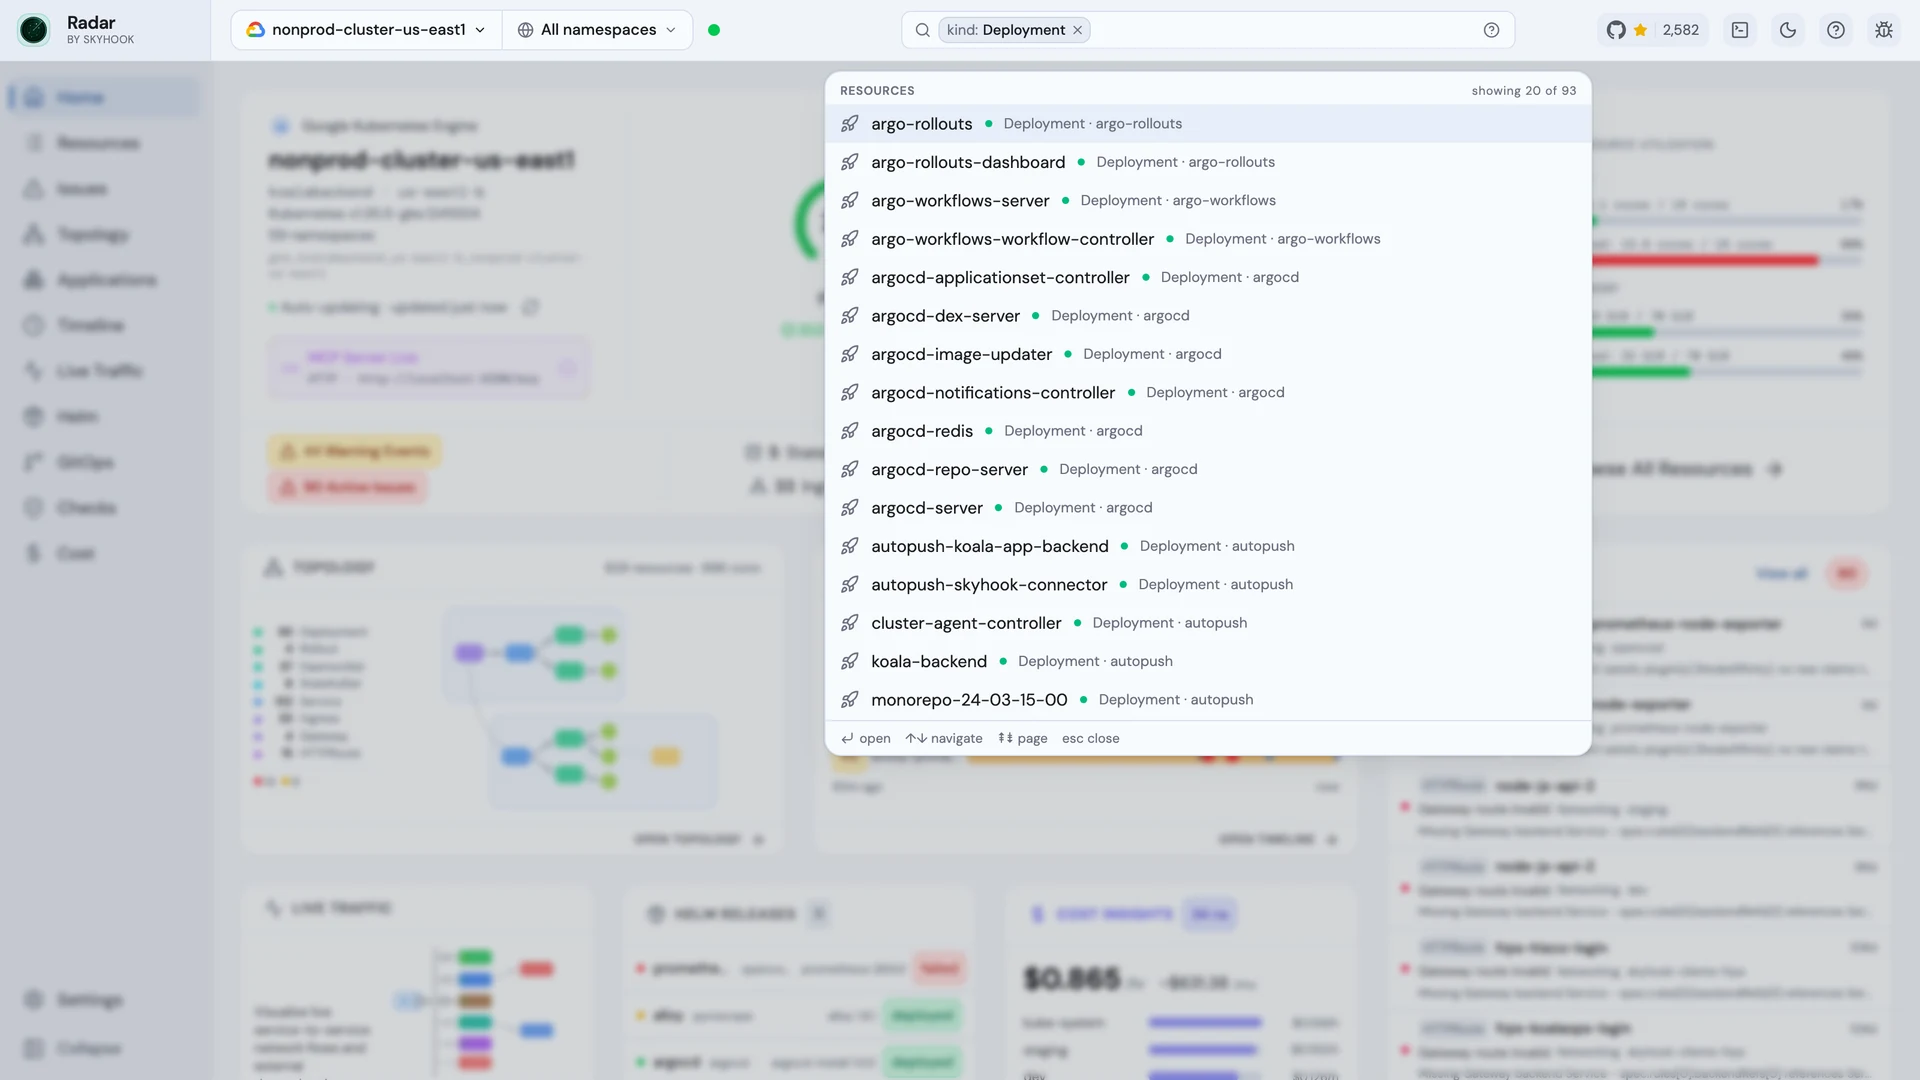
Task: Choose argo-workflows-workflow-controller result
Action: [x=1208, y=239]
